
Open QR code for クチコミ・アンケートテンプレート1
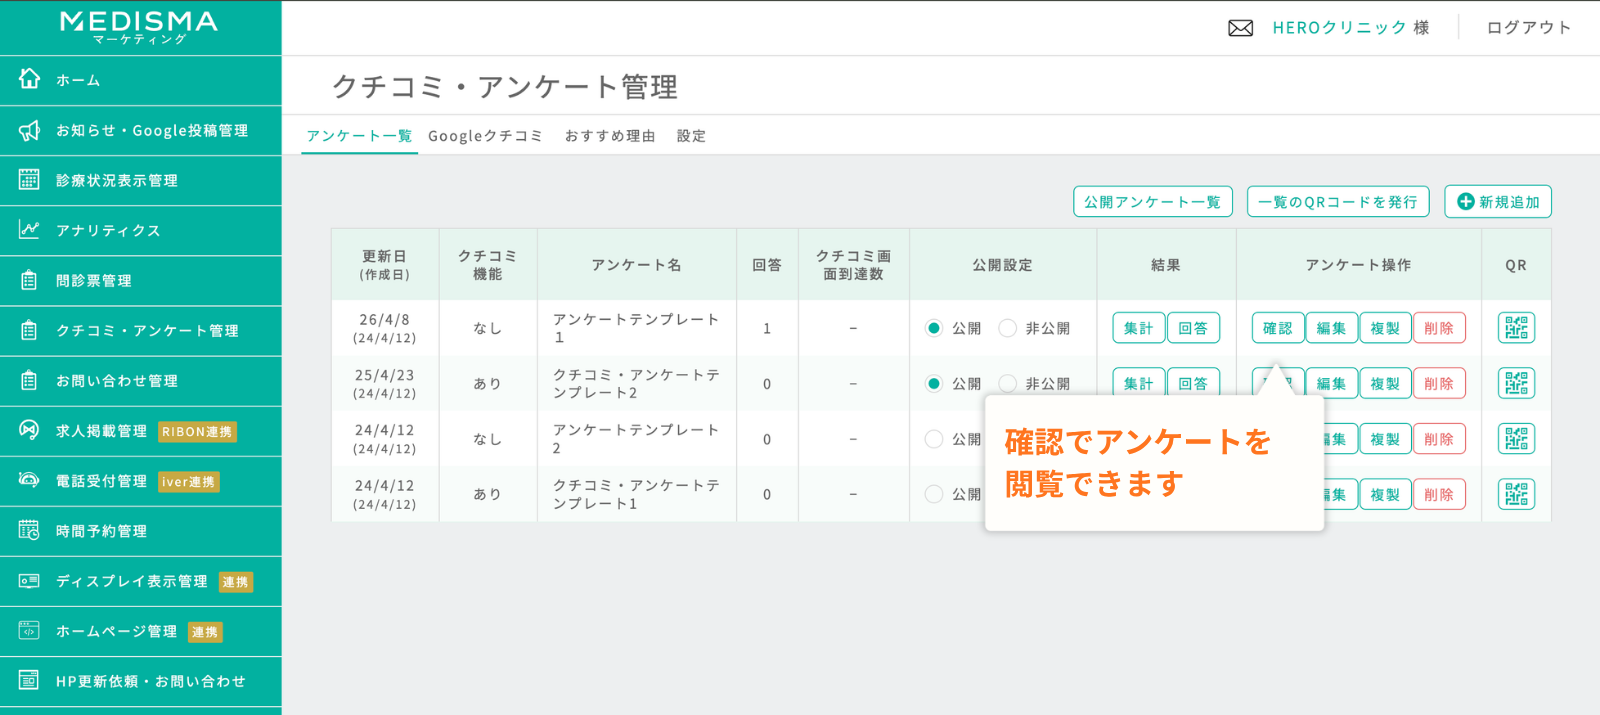(1516, 494)
